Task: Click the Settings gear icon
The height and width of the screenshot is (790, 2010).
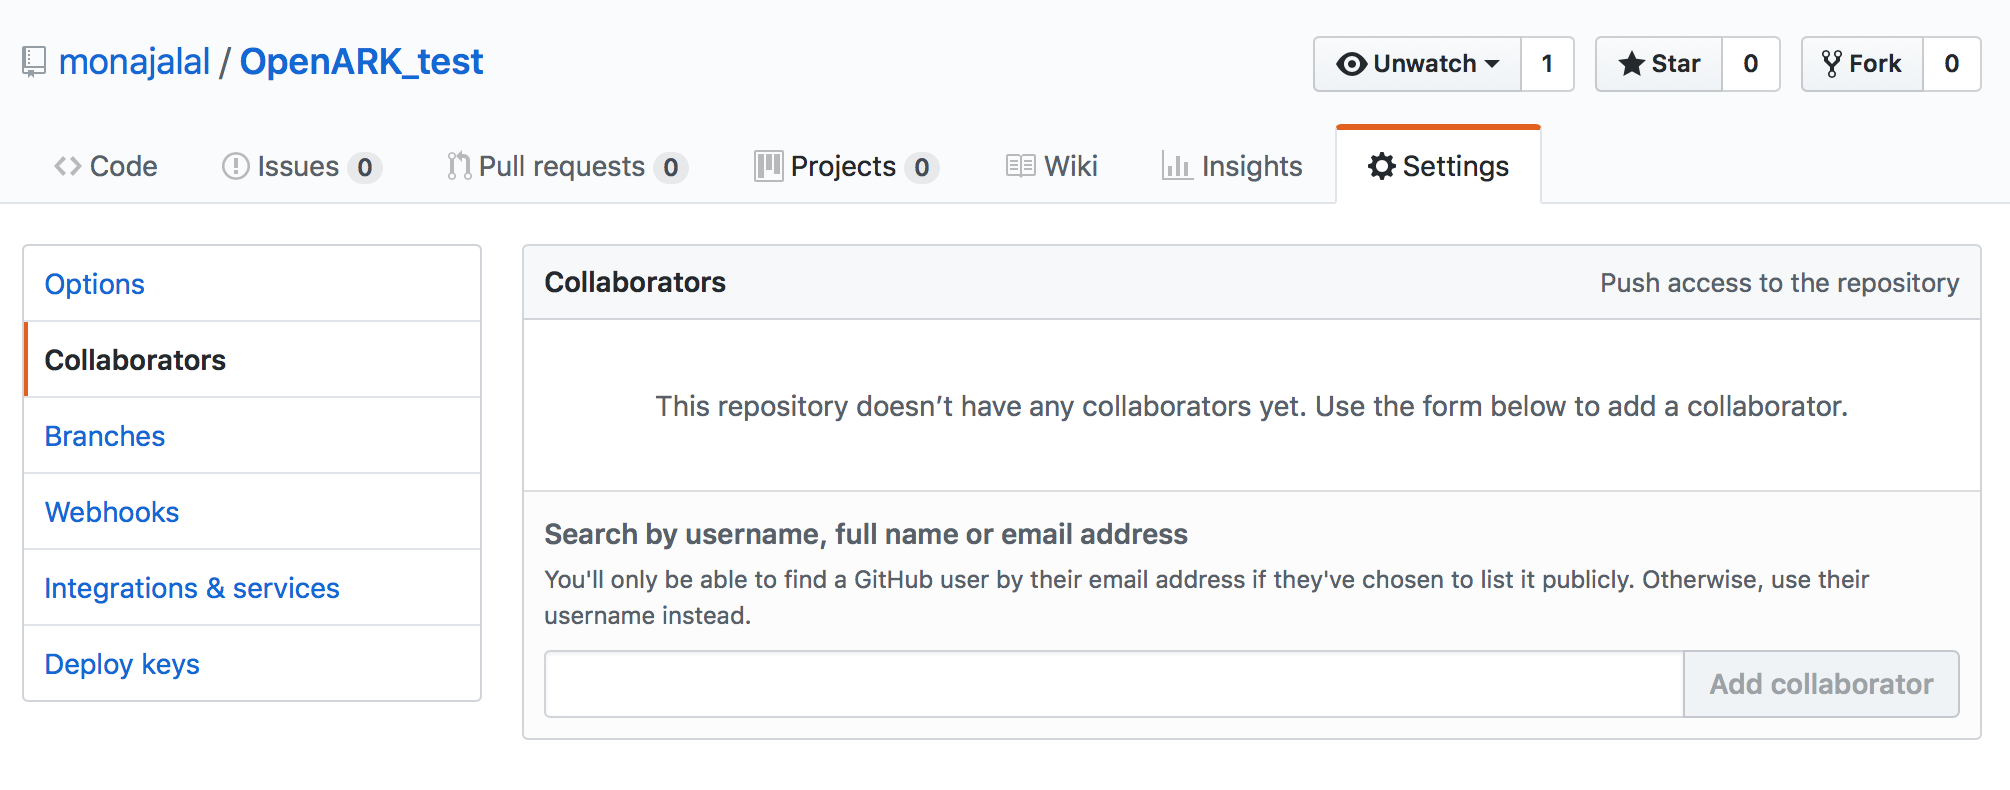Action: click(x=1381, y=166)
